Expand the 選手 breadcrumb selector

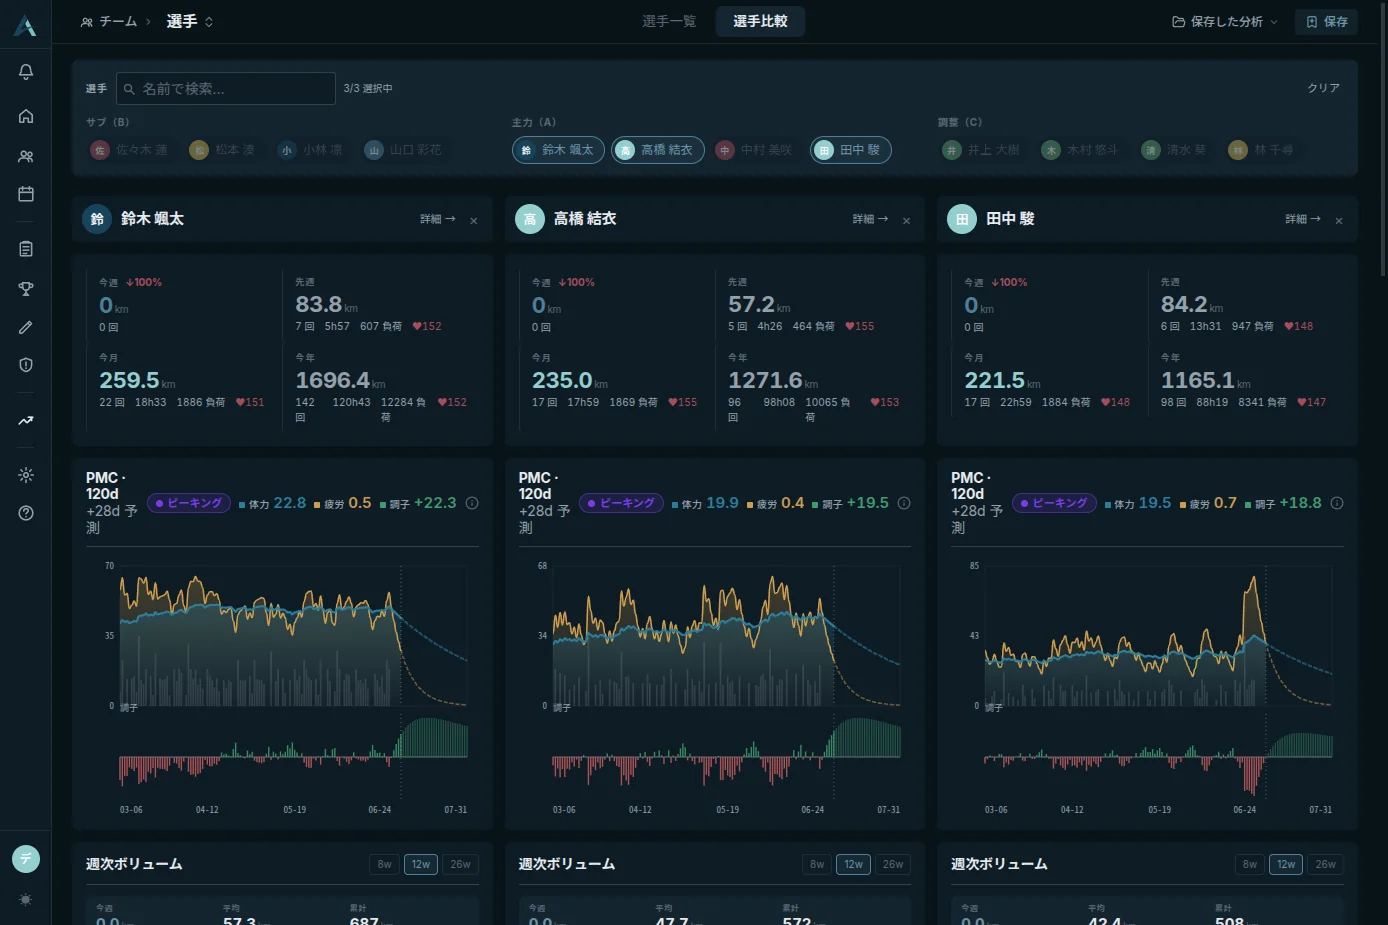[x=190, y=21]
